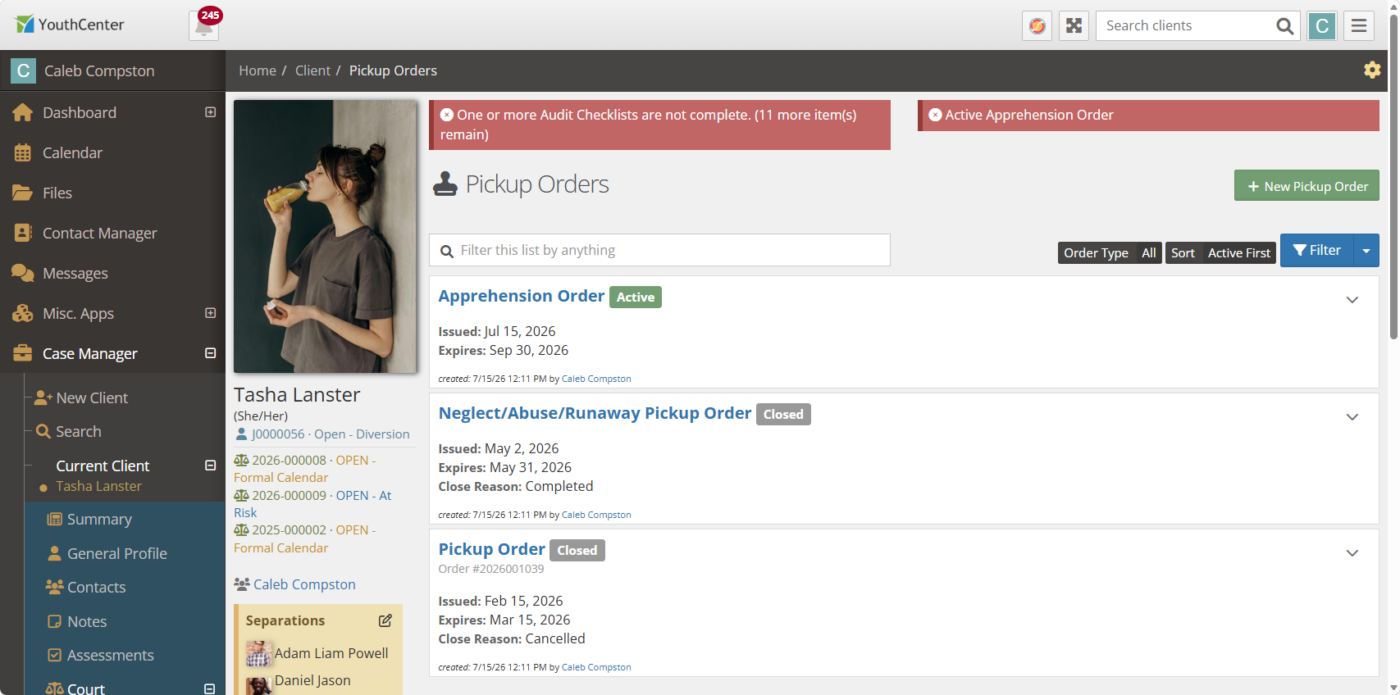This screenshot has height=695, width=1400.
Task: Open Neglect/Abuse/Runaway Pickup Order link
Action: [595, 413]
